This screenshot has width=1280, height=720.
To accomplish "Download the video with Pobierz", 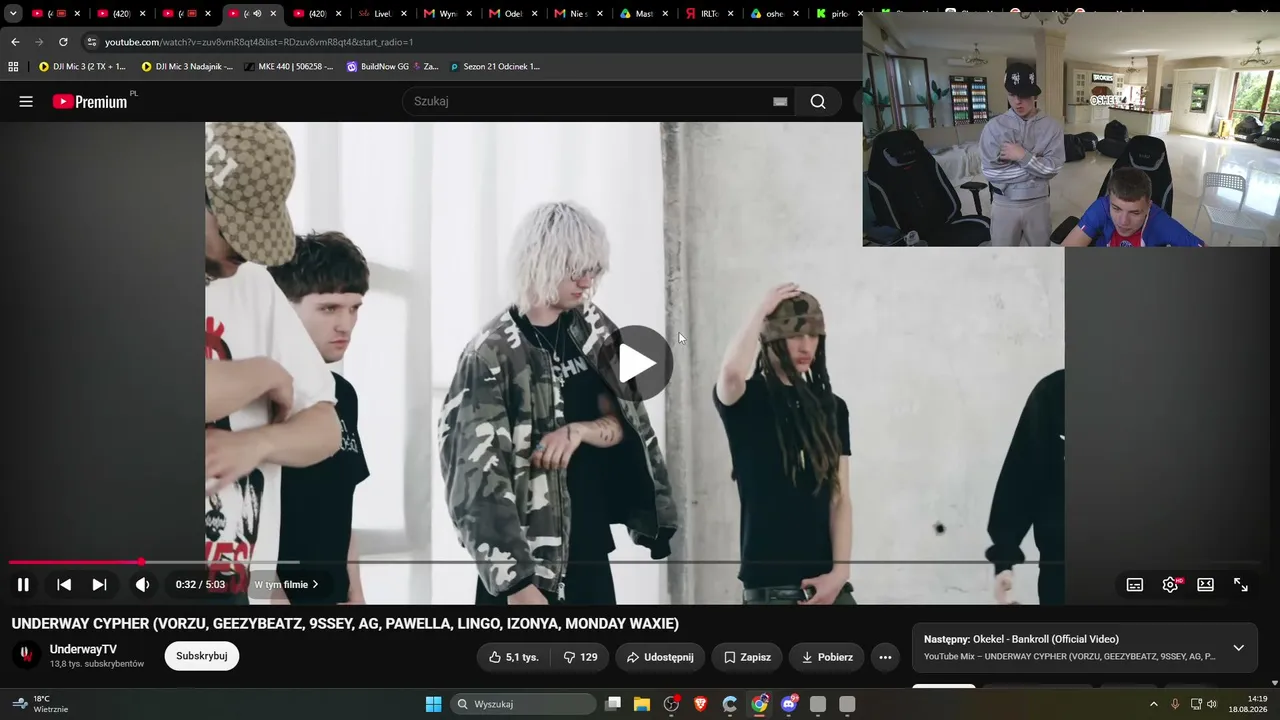I will coord(827,657).
